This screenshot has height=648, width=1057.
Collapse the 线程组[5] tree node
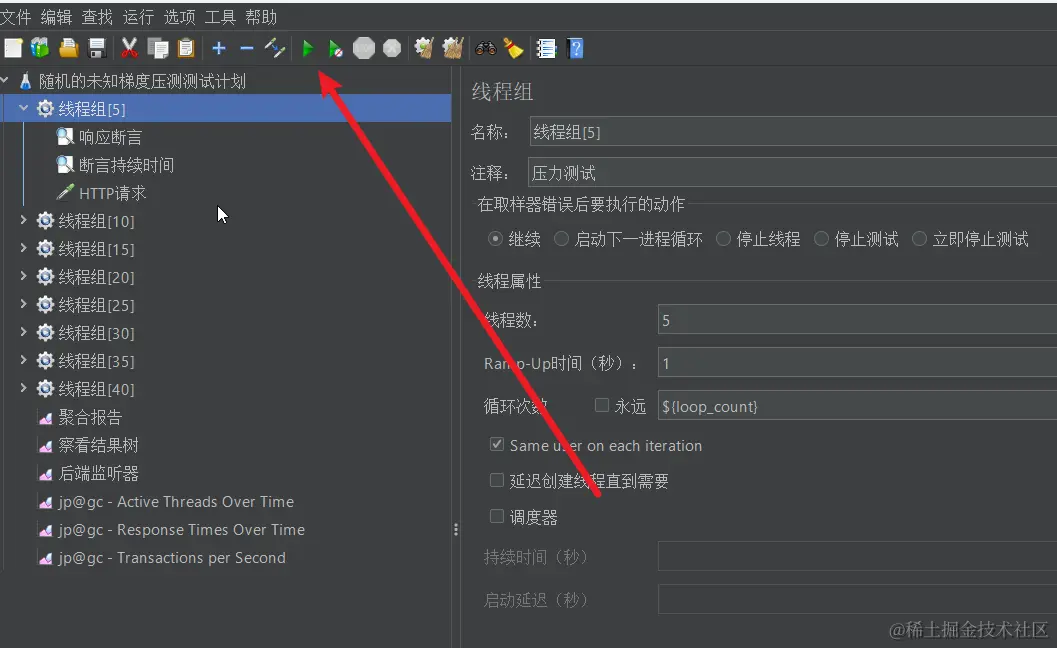coord(22,108)
